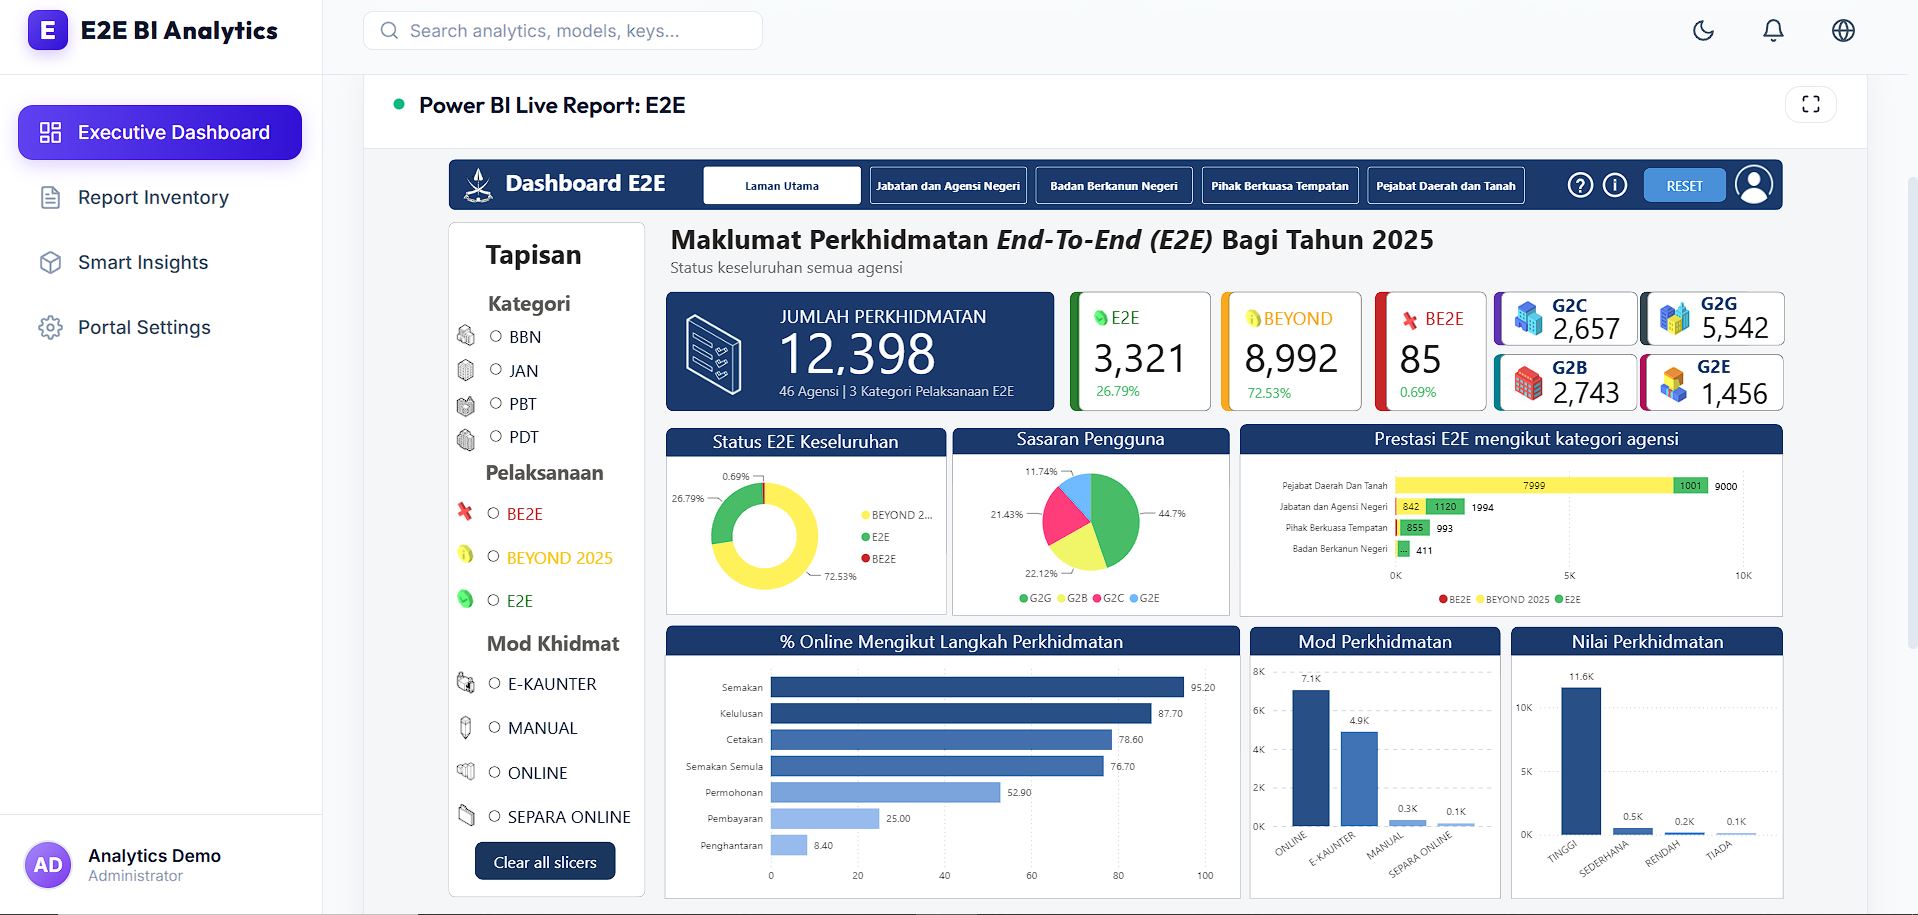Click the PBT category icon
The width and height of the screenshot is (1918, 915).
click(x=465, y=405)
